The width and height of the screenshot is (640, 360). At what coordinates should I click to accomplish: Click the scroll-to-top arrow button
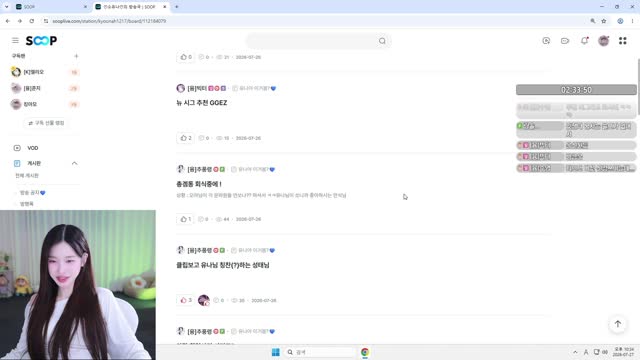[x=618, y=324]
